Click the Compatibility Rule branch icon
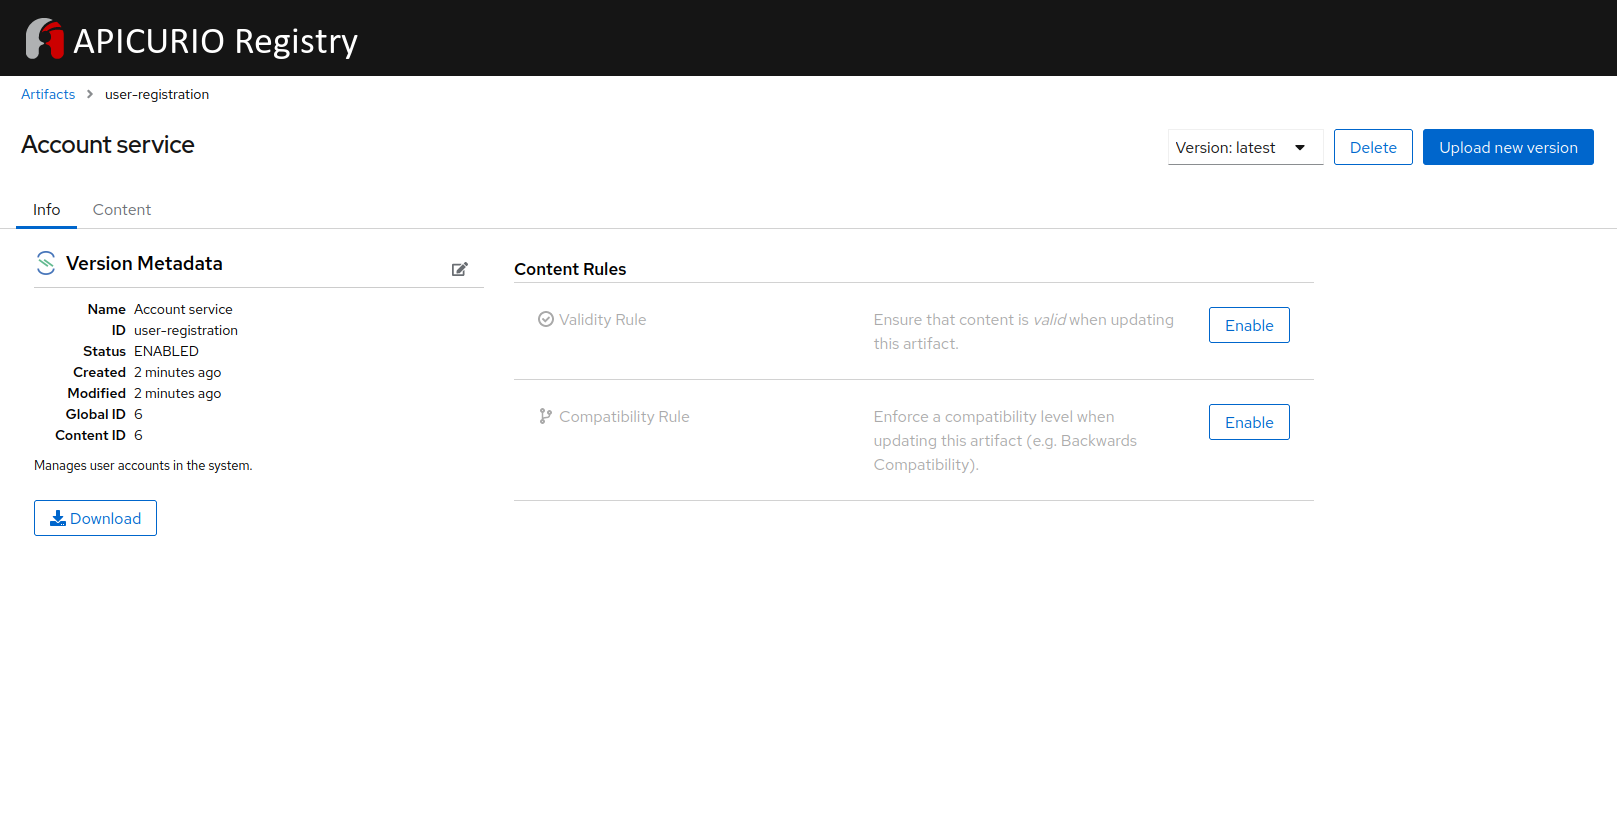Image resolution: width=1617 pixels, height=818 pixels. click(x=546, y=416)
